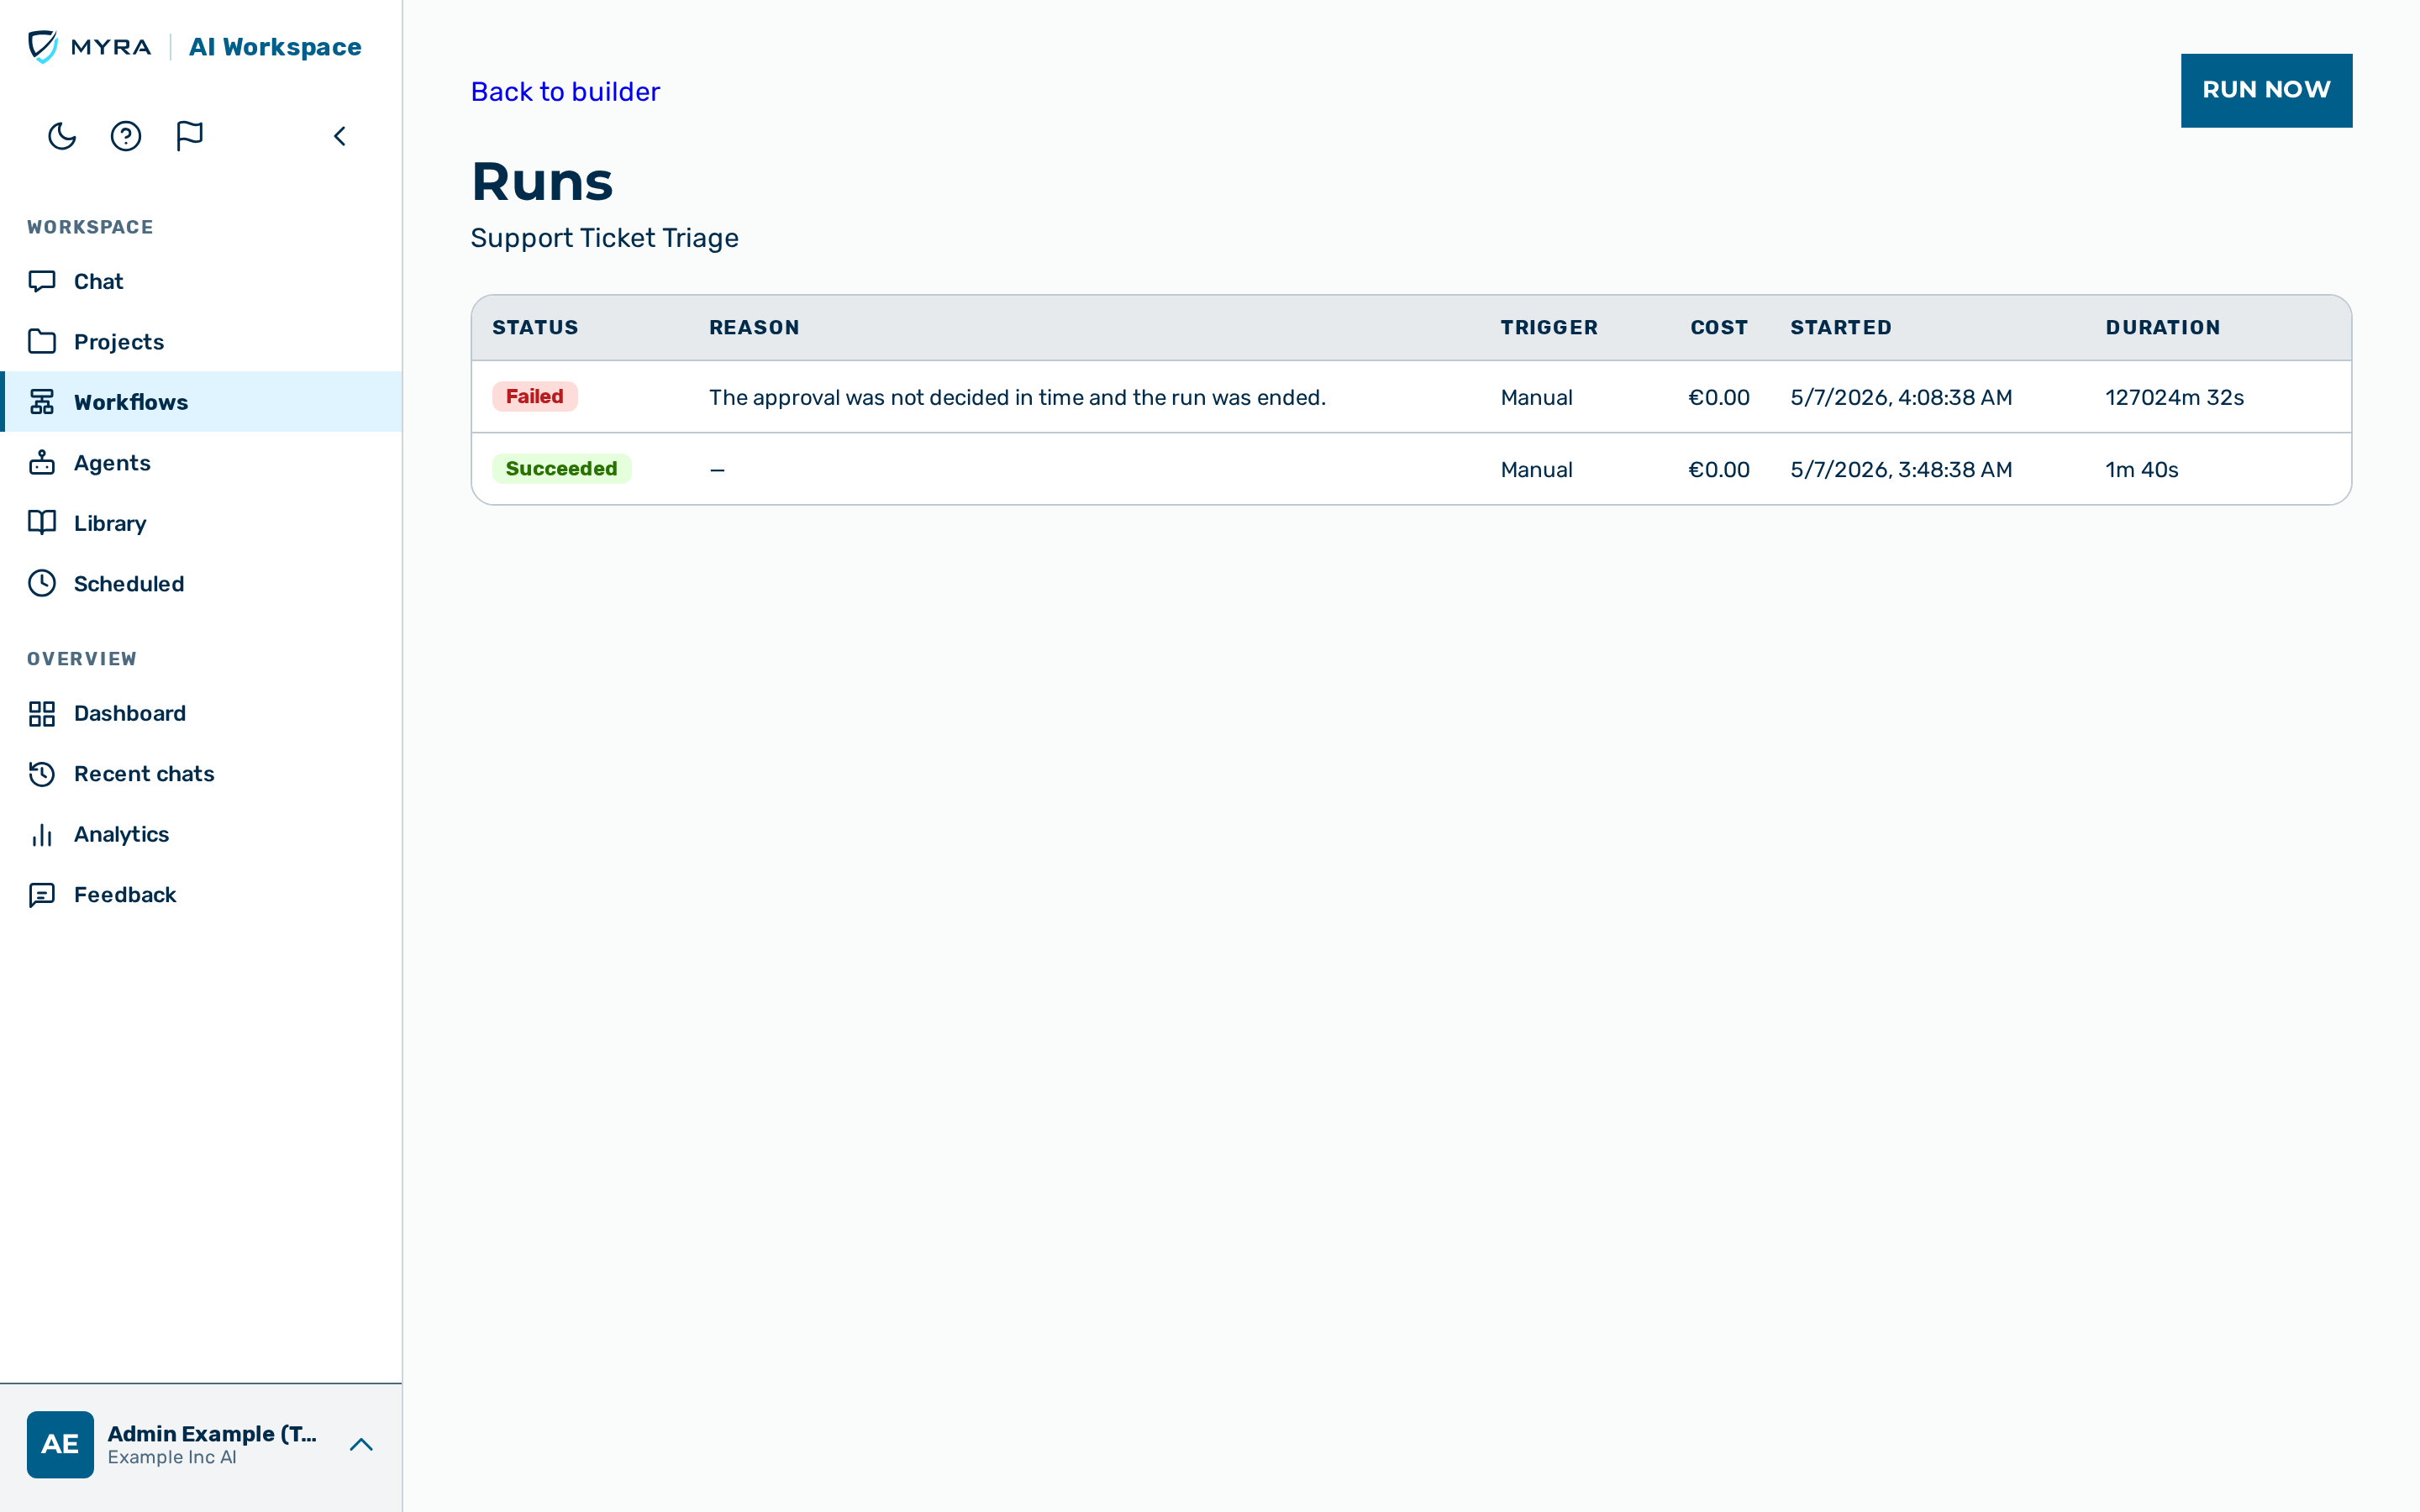Click the flag icon in sidebar header
2420x1512 pixels.
pyautogui.click(x=190, y=136)
